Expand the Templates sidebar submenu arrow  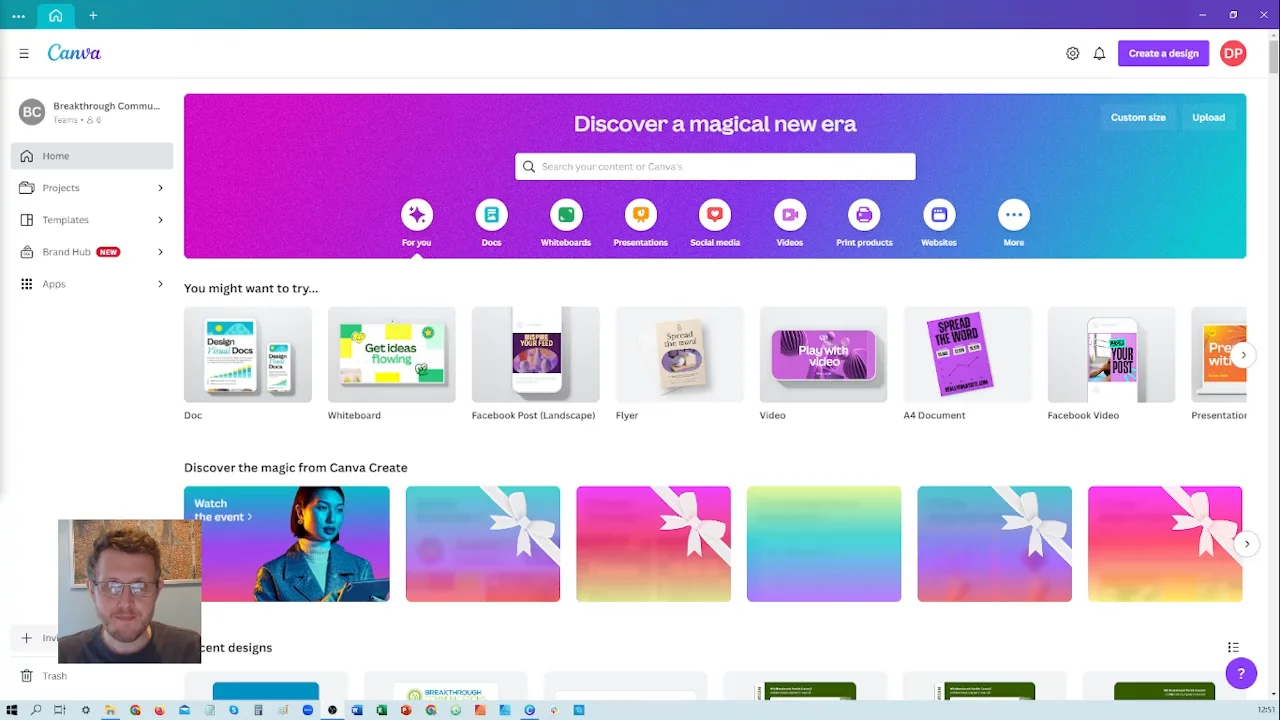click(160, 220)
